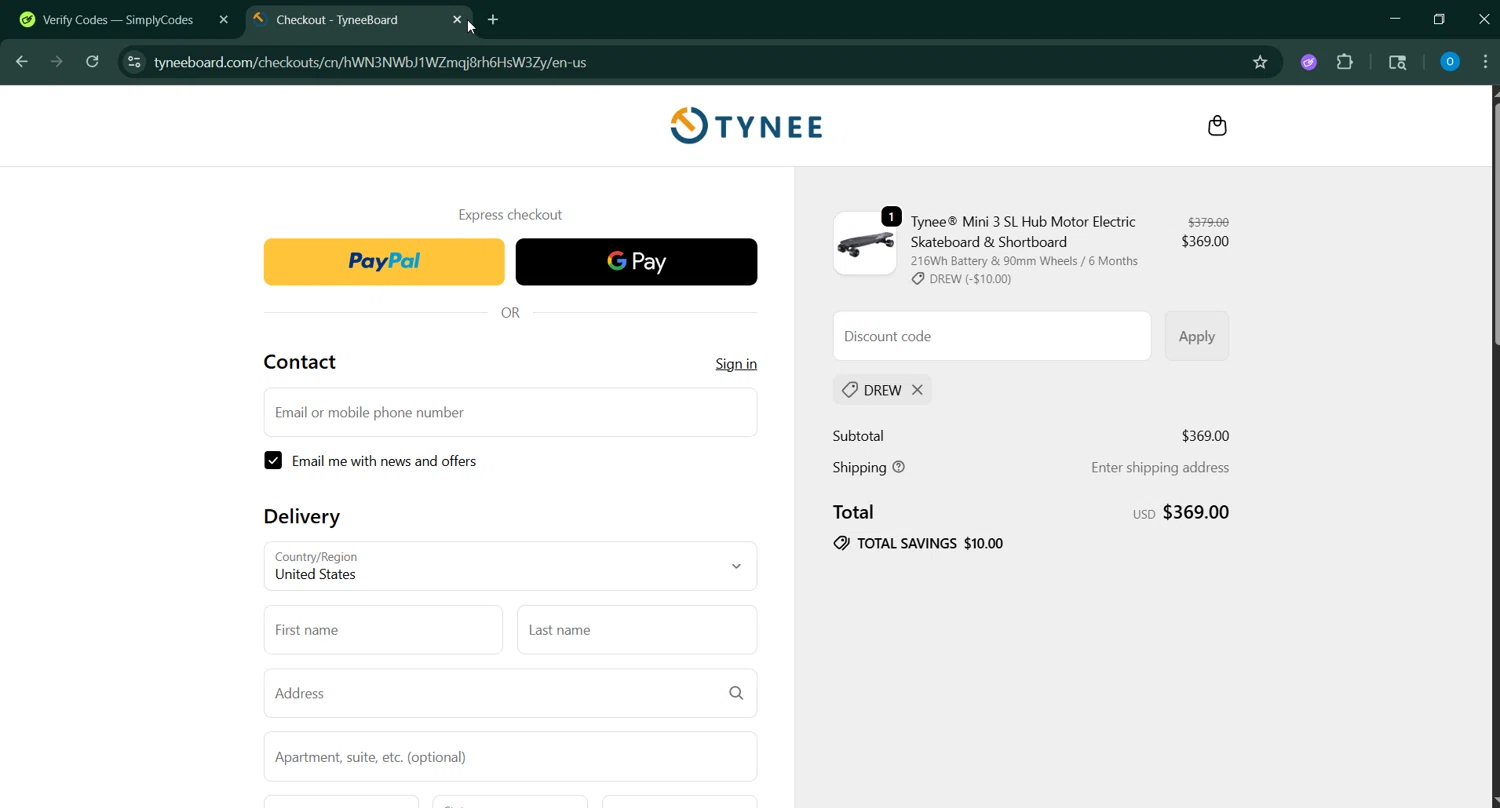Click the Last name field
Image resolution: width=1500 pixels, height=808 pixels.
pos(637,630)
